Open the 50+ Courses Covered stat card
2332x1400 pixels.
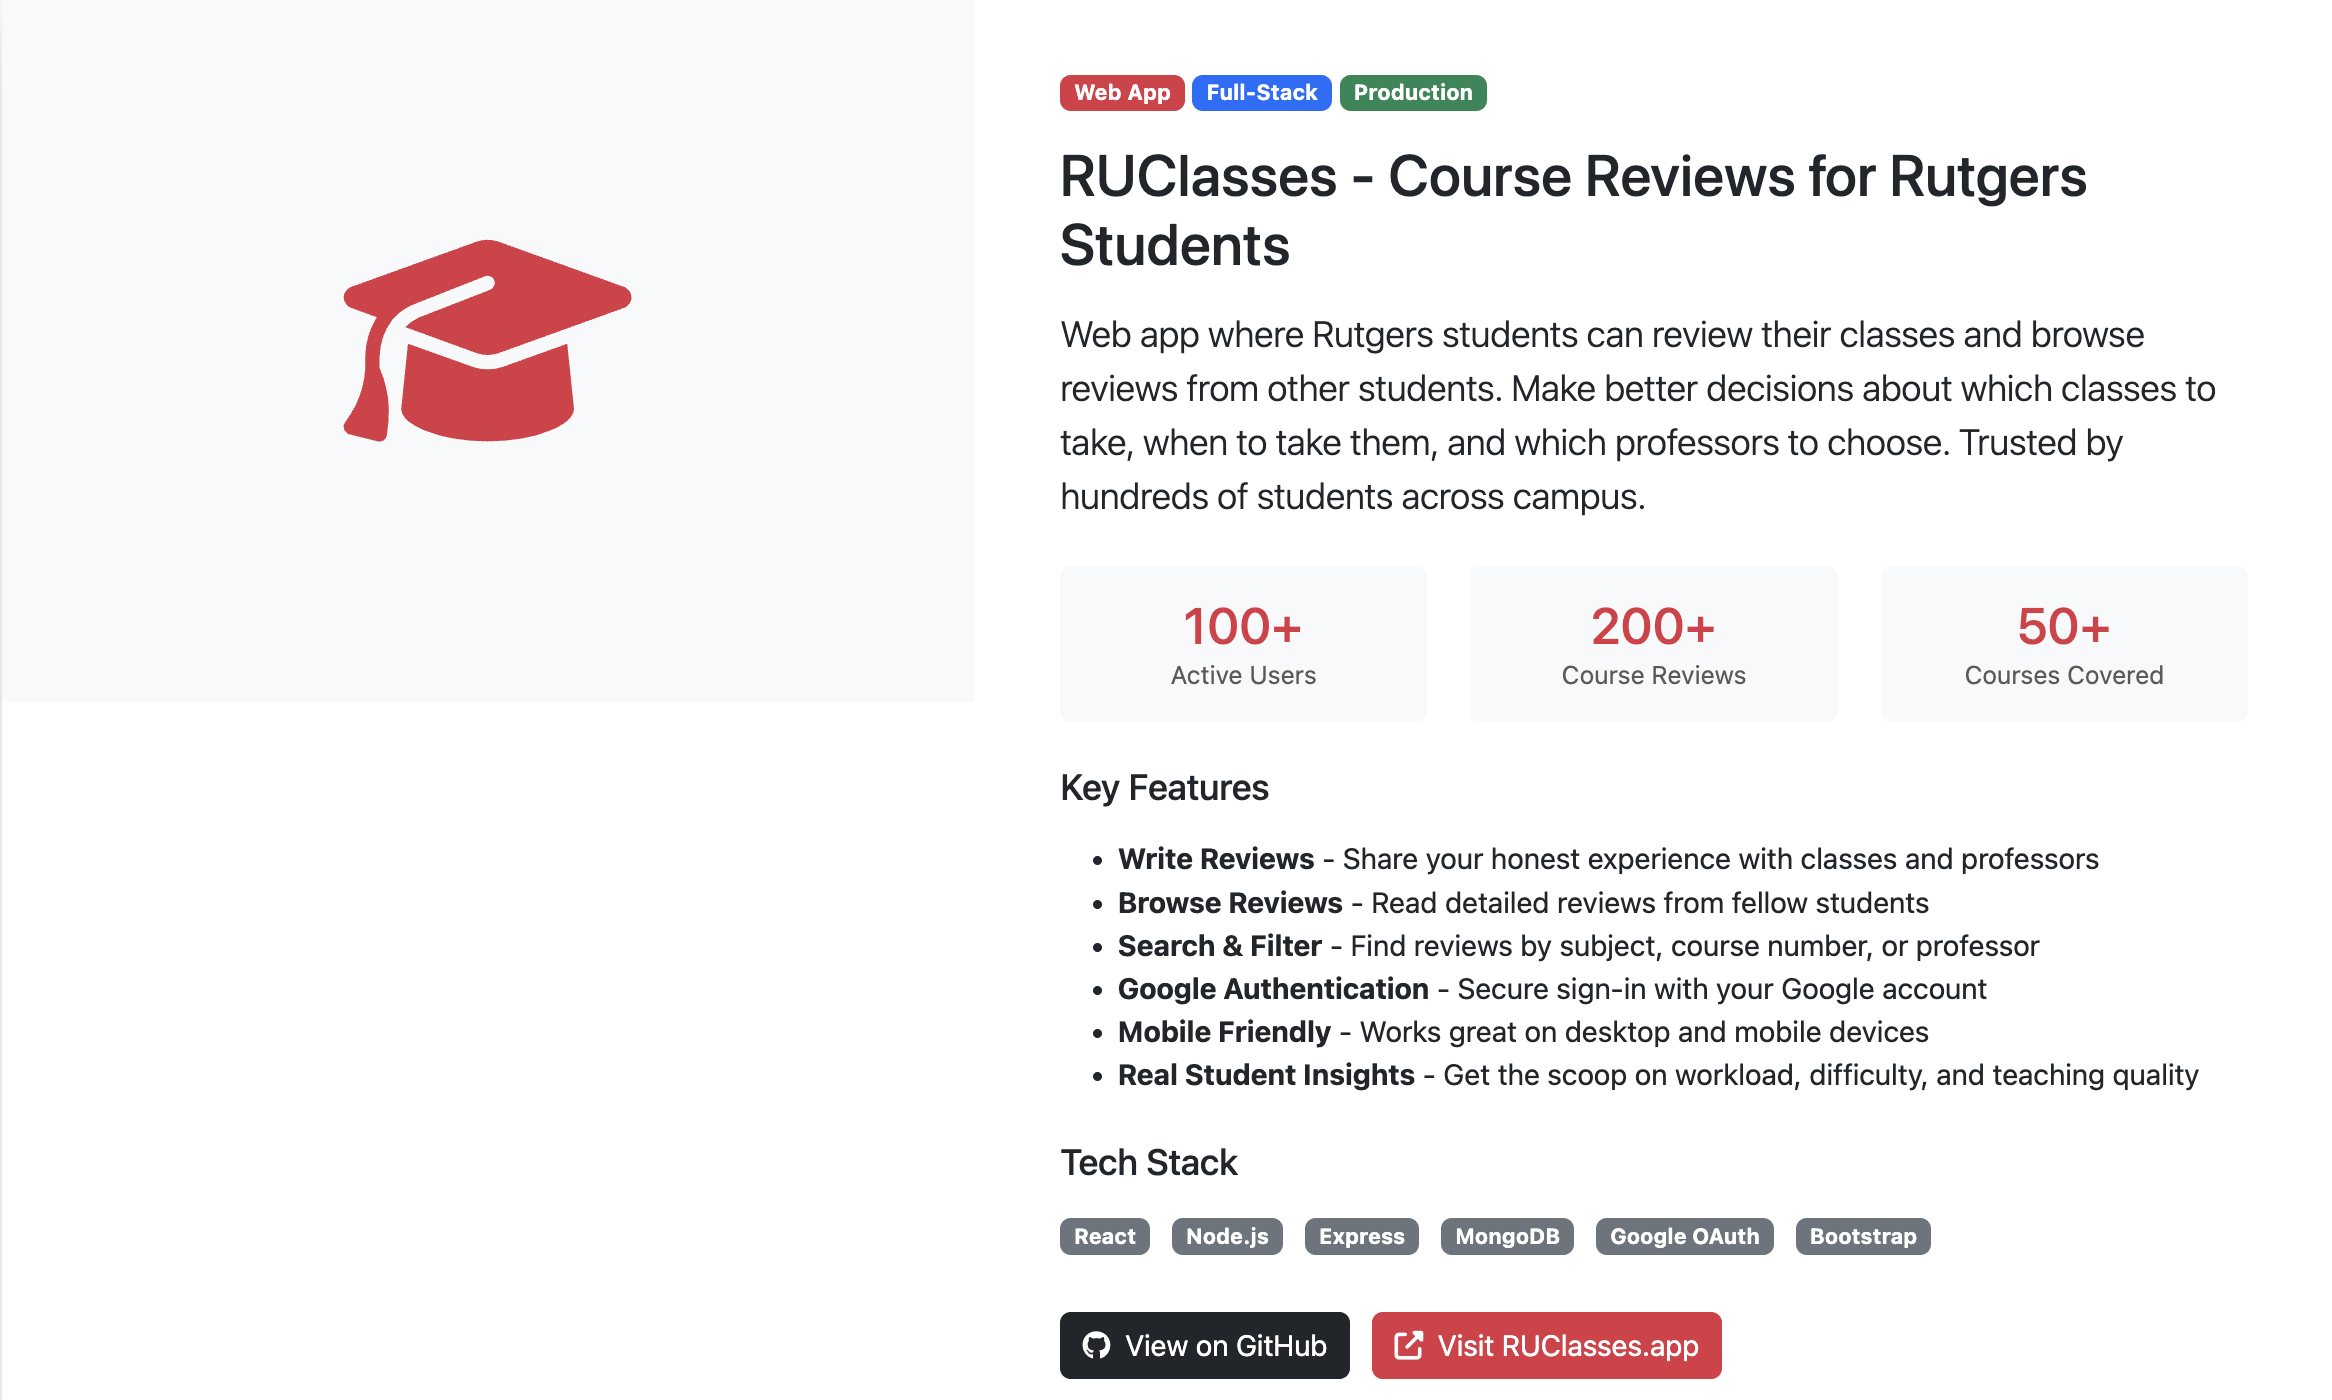point(2062,644)
